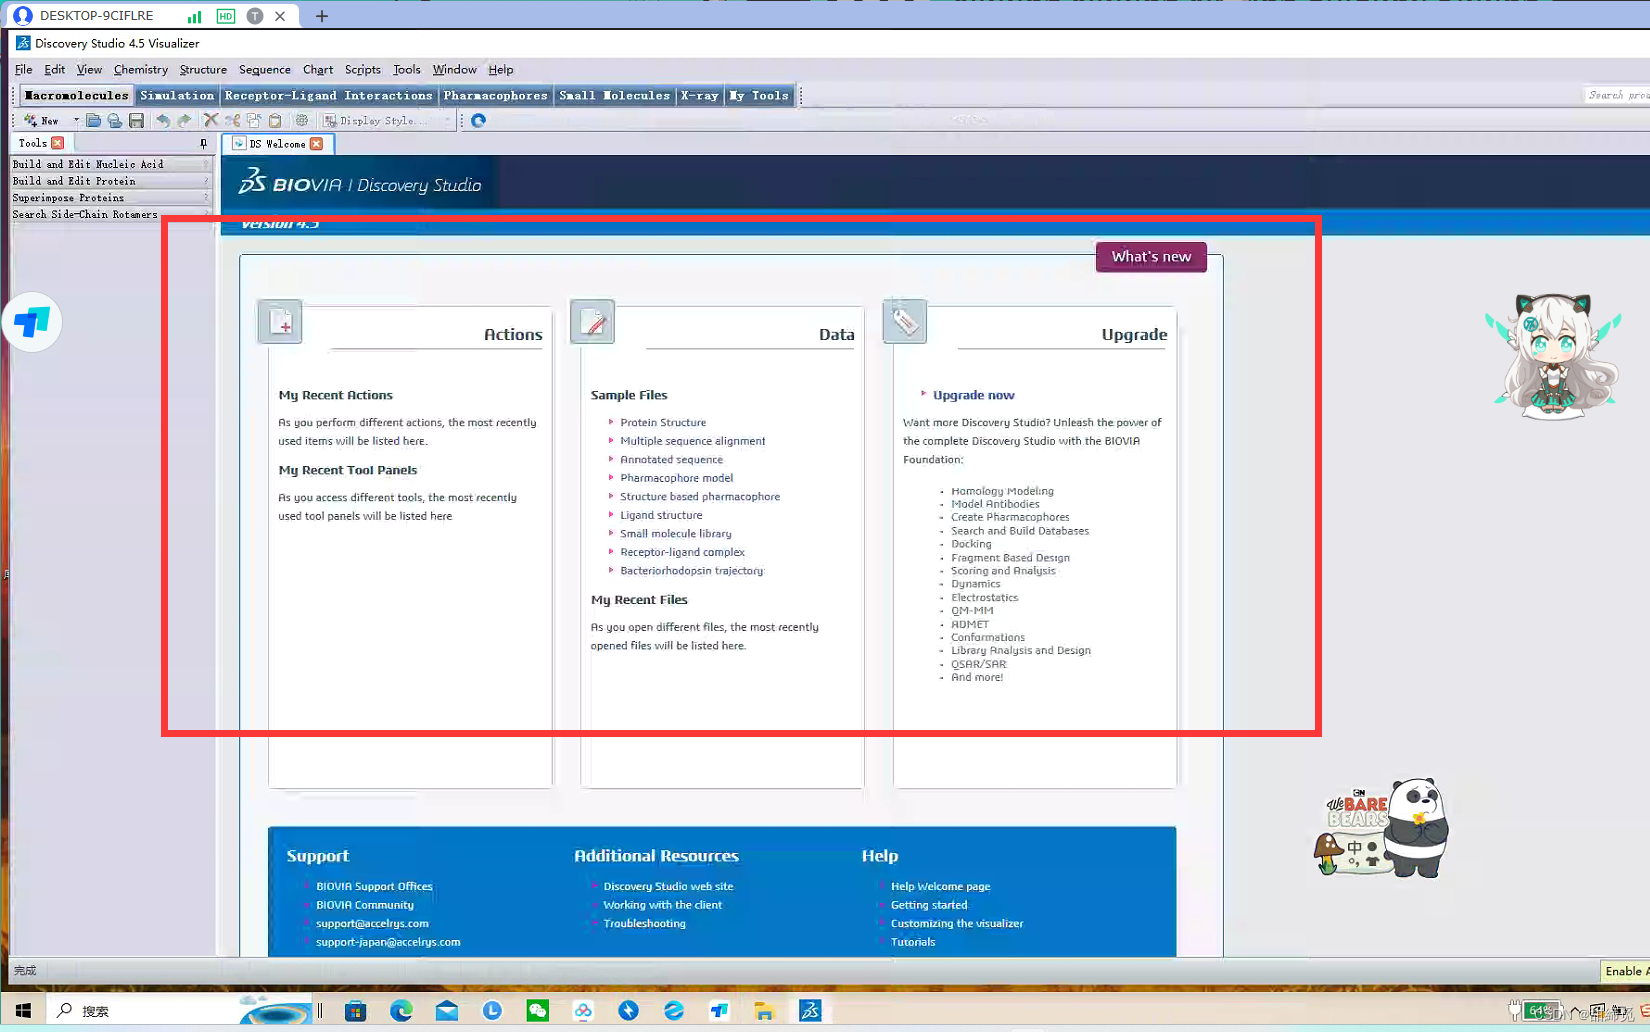Open the Chemistry menu
This screenshot has height=1032, width=1650.
coord(141,70)
